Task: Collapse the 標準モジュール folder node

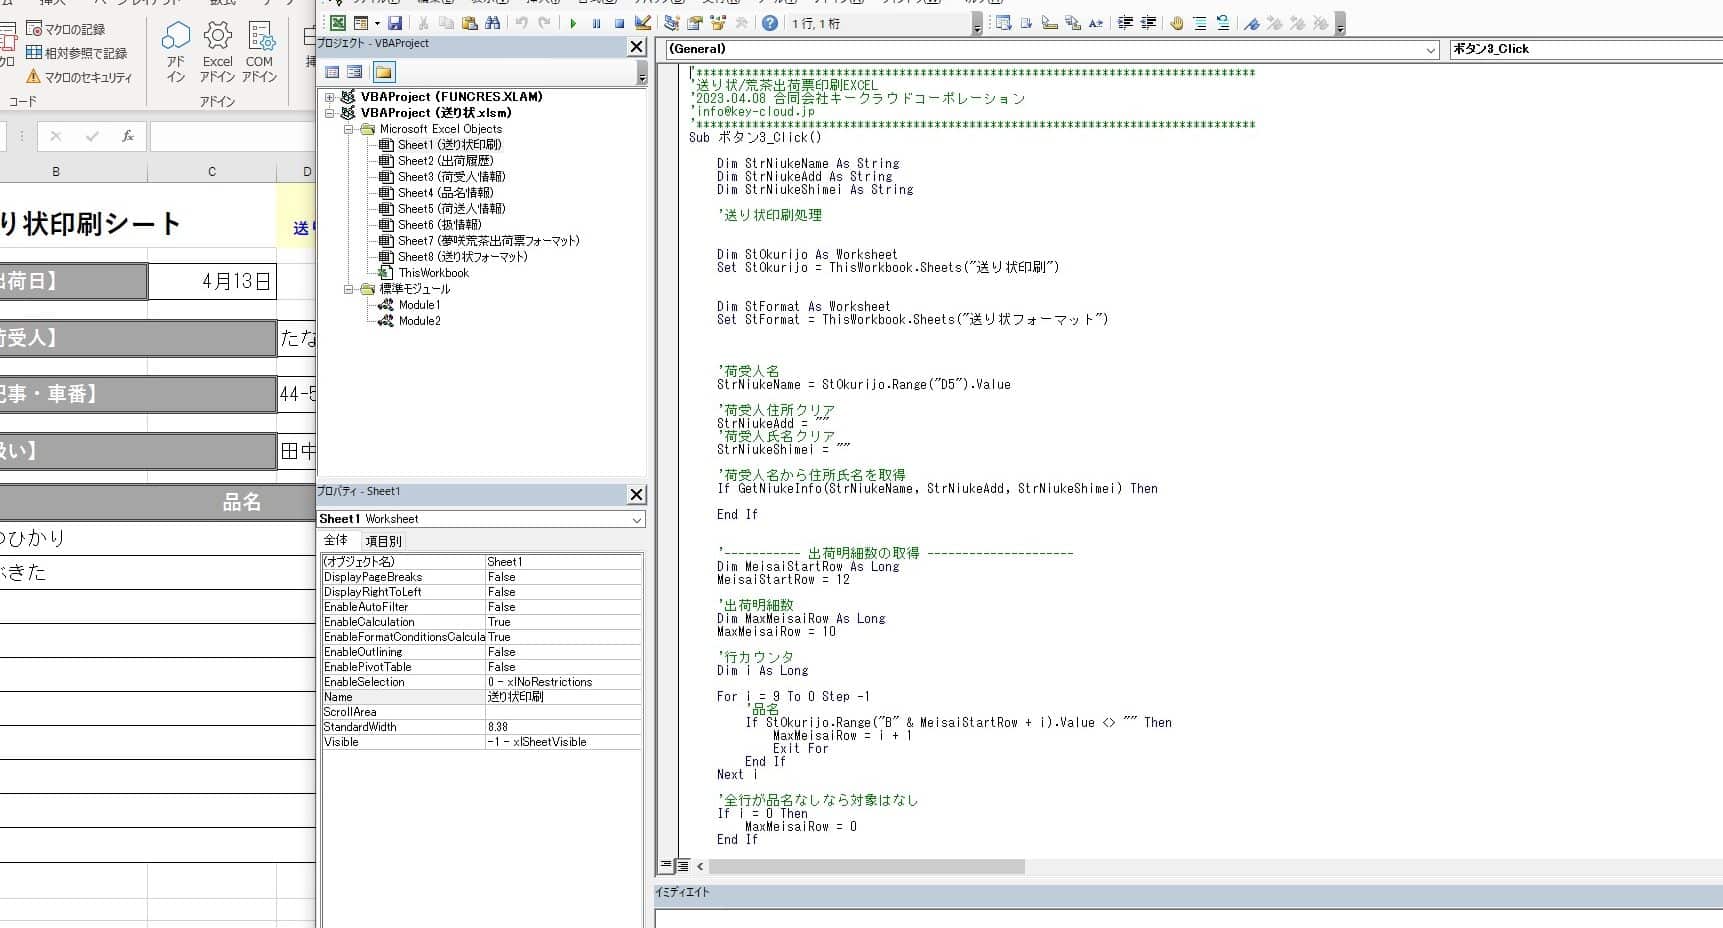Action: [348, 289]
